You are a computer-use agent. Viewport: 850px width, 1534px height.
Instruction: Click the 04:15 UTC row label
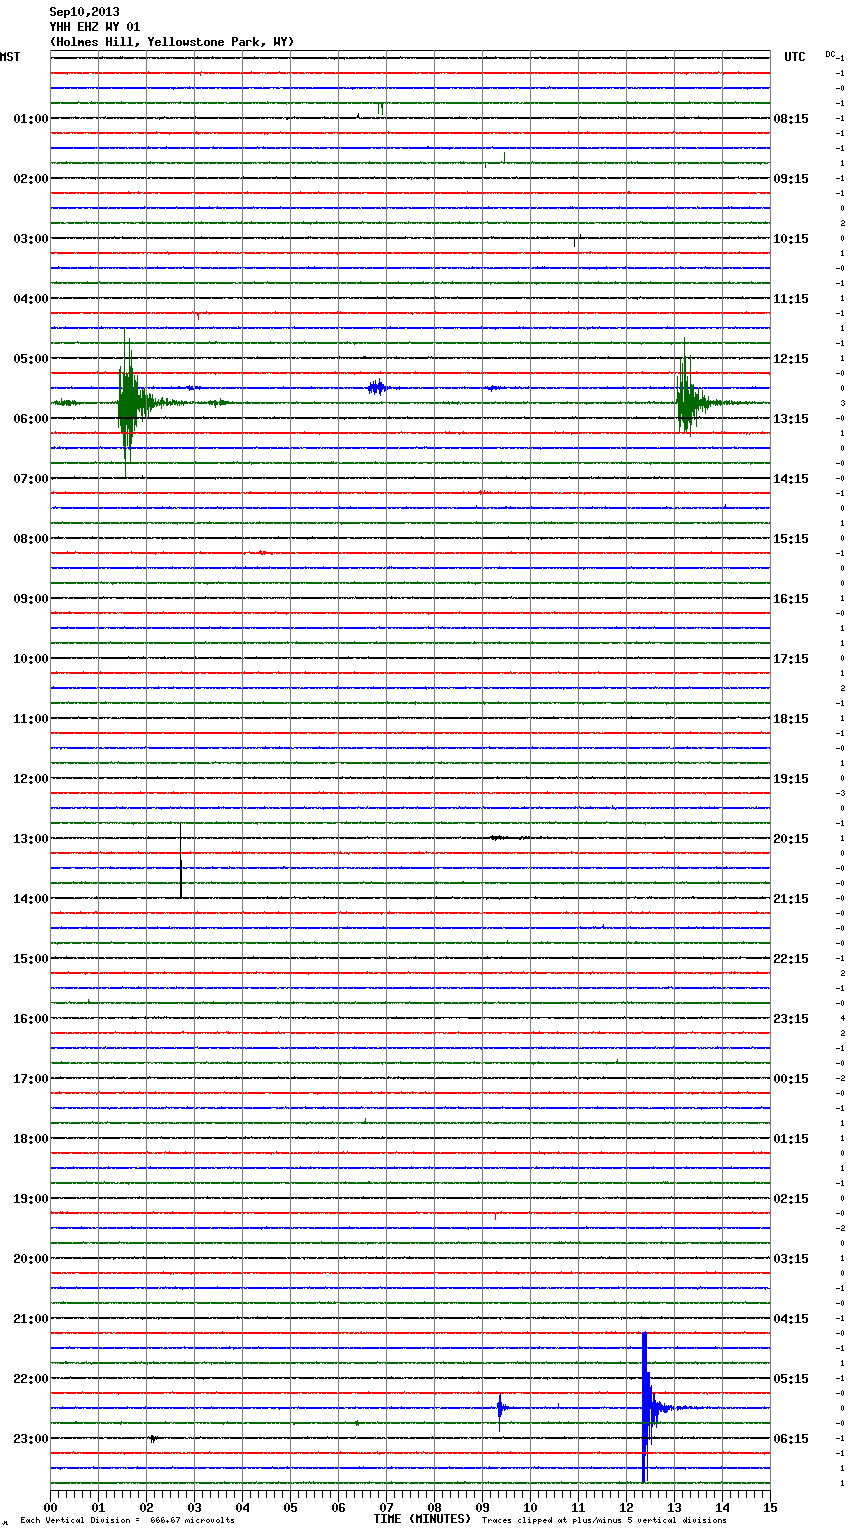[791, 1319]
